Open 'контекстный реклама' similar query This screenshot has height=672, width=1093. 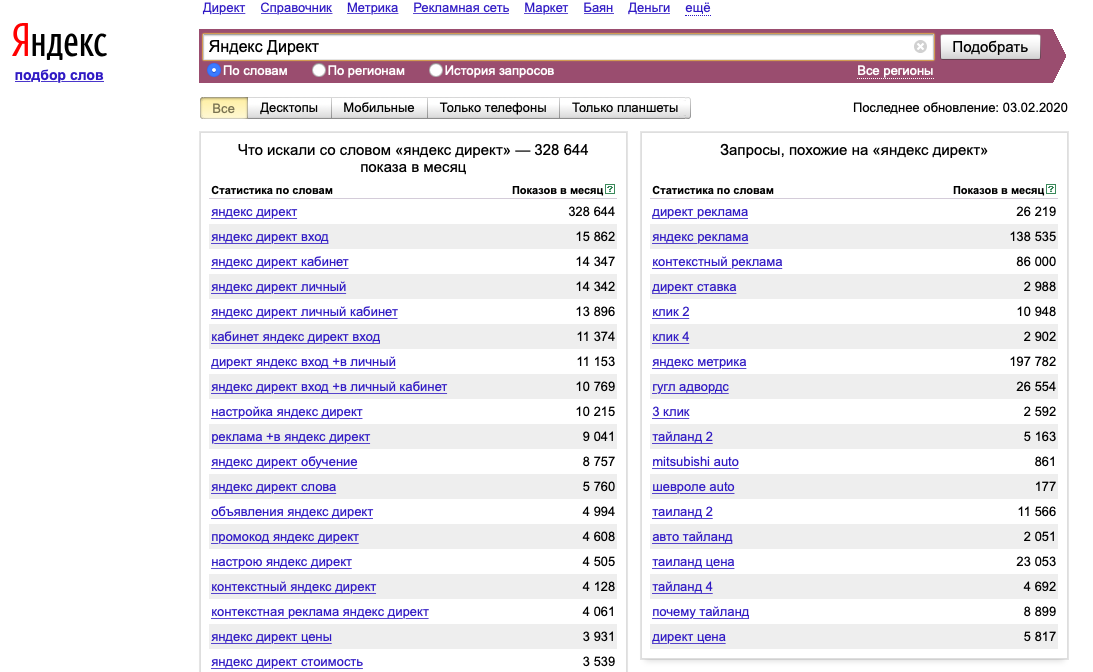pyautogui.click(x=717, y=262)
